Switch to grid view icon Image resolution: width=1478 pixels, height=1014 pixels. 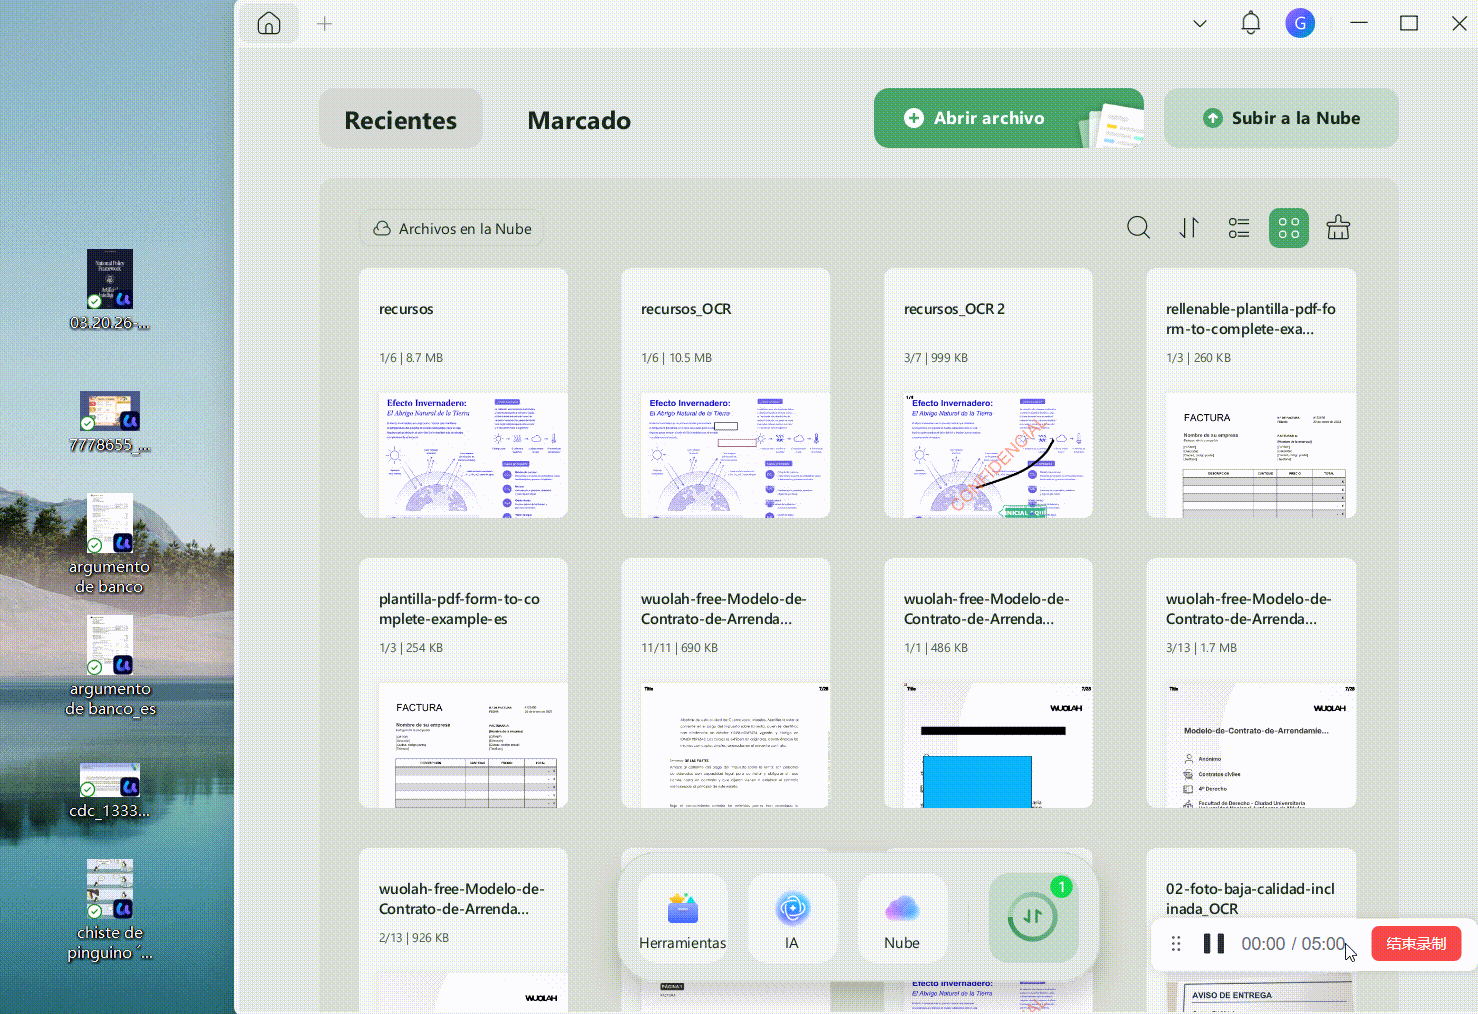(1289, 228)
